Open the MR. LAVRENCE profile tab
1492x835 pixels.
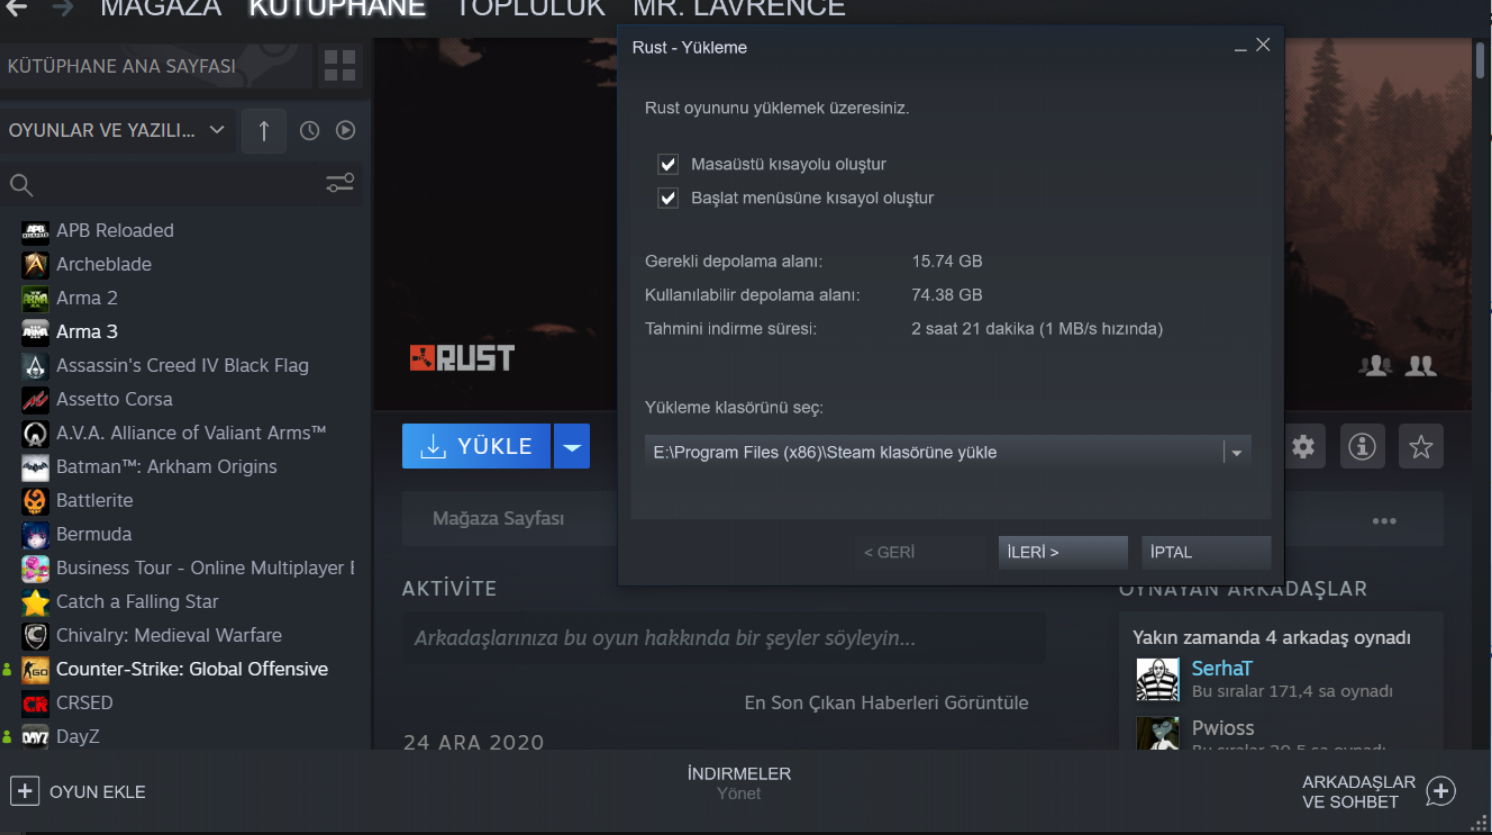click(x=739, y=9)
